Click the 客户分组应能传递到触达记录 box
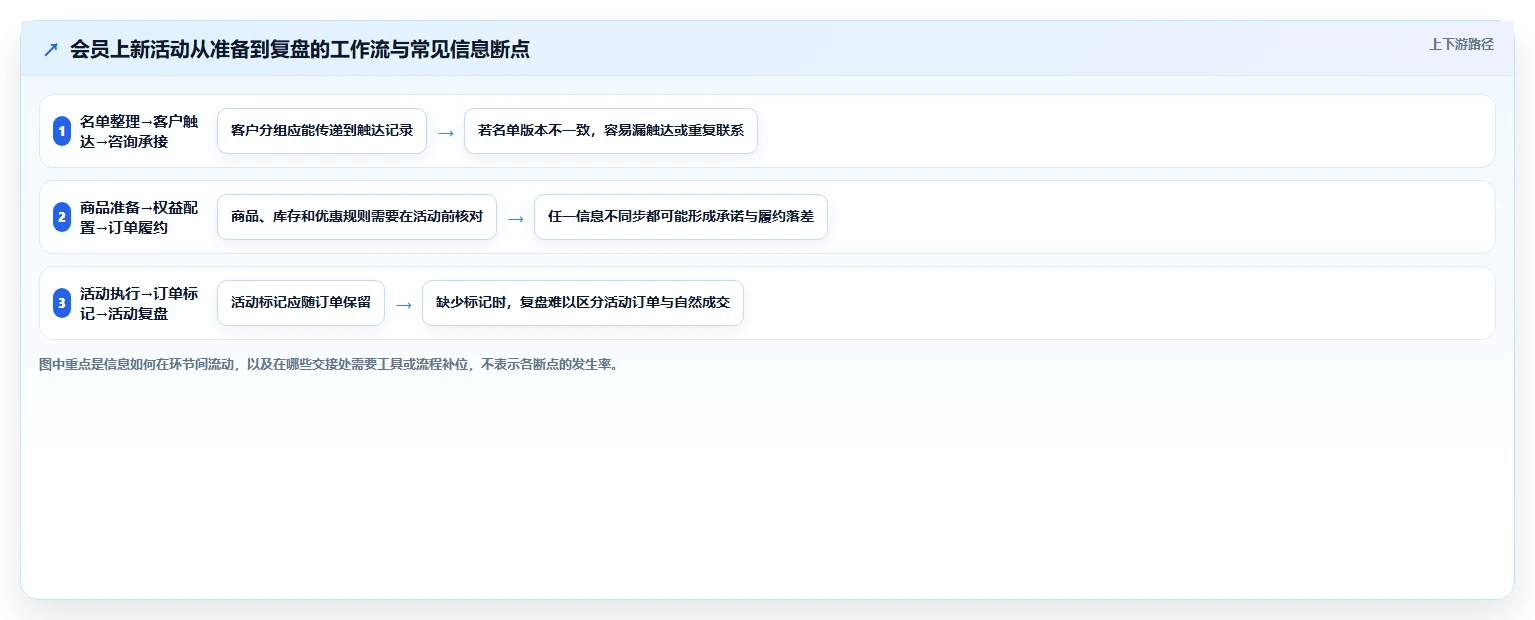1535x620 pixels. point(322,131)
